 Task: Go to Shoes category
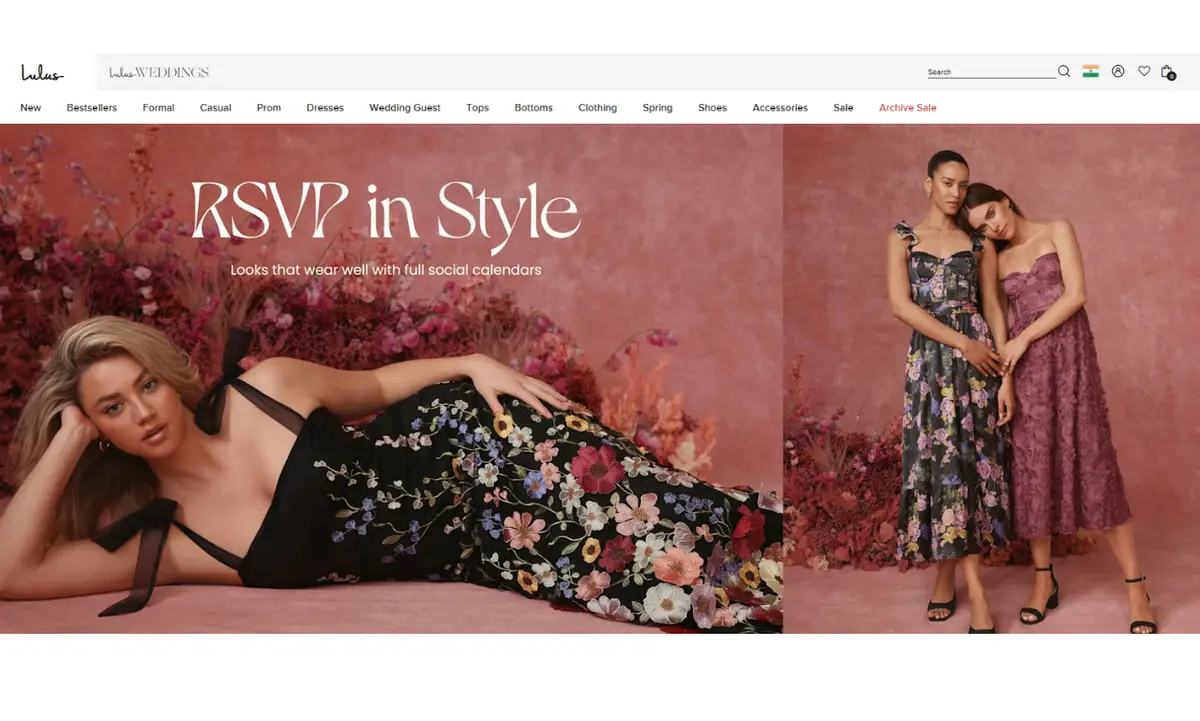pos(712,108)
